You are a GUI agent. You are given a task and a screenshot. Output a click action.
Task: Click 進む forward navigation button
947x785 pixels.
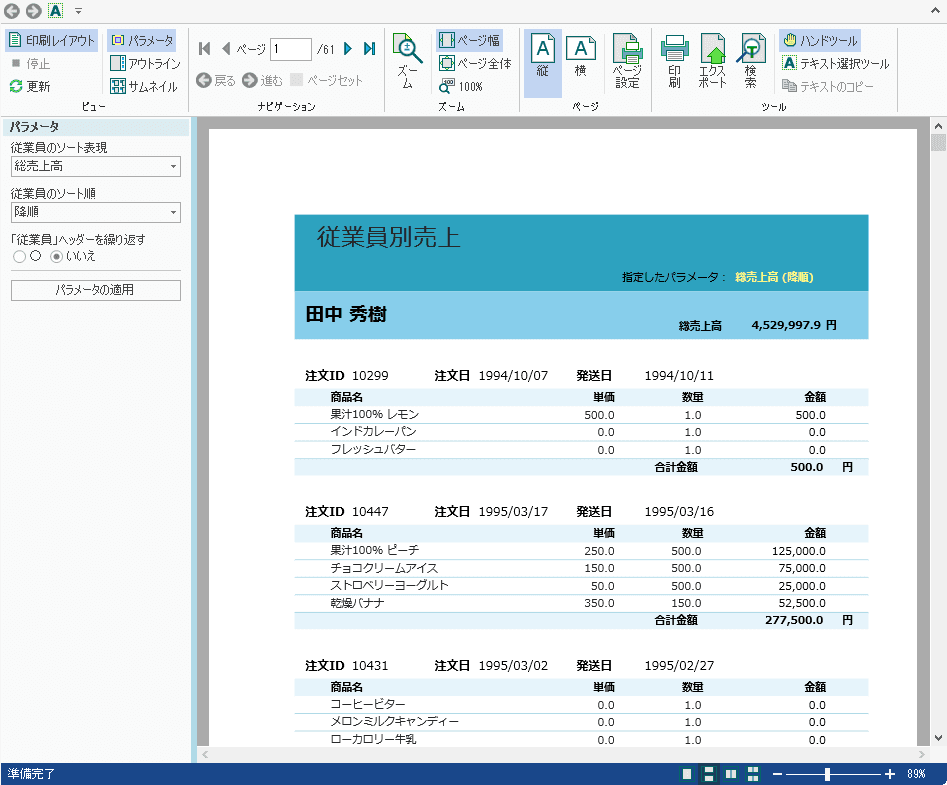(x=263, y=80)
